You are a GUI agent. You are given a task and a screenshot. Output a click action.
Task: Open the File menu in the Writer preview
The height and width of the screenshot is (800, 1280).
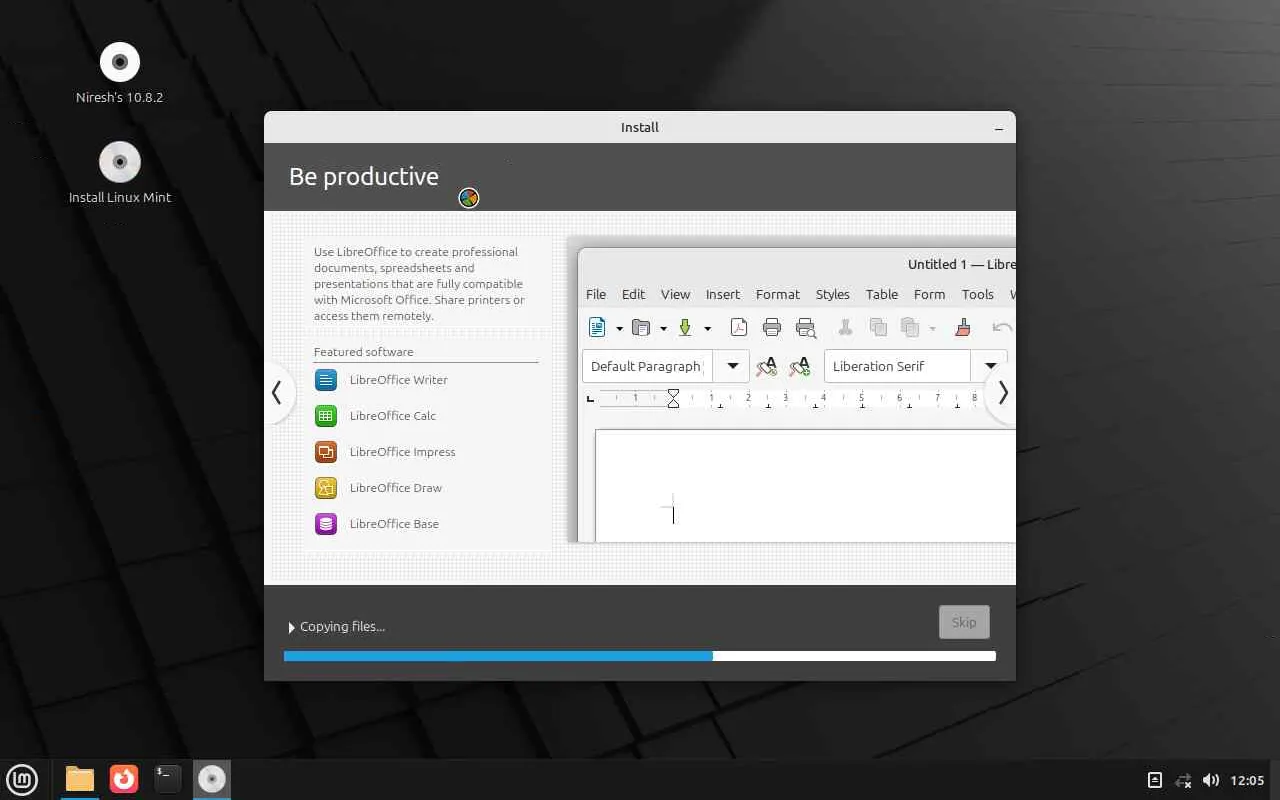tap(596, 294)
